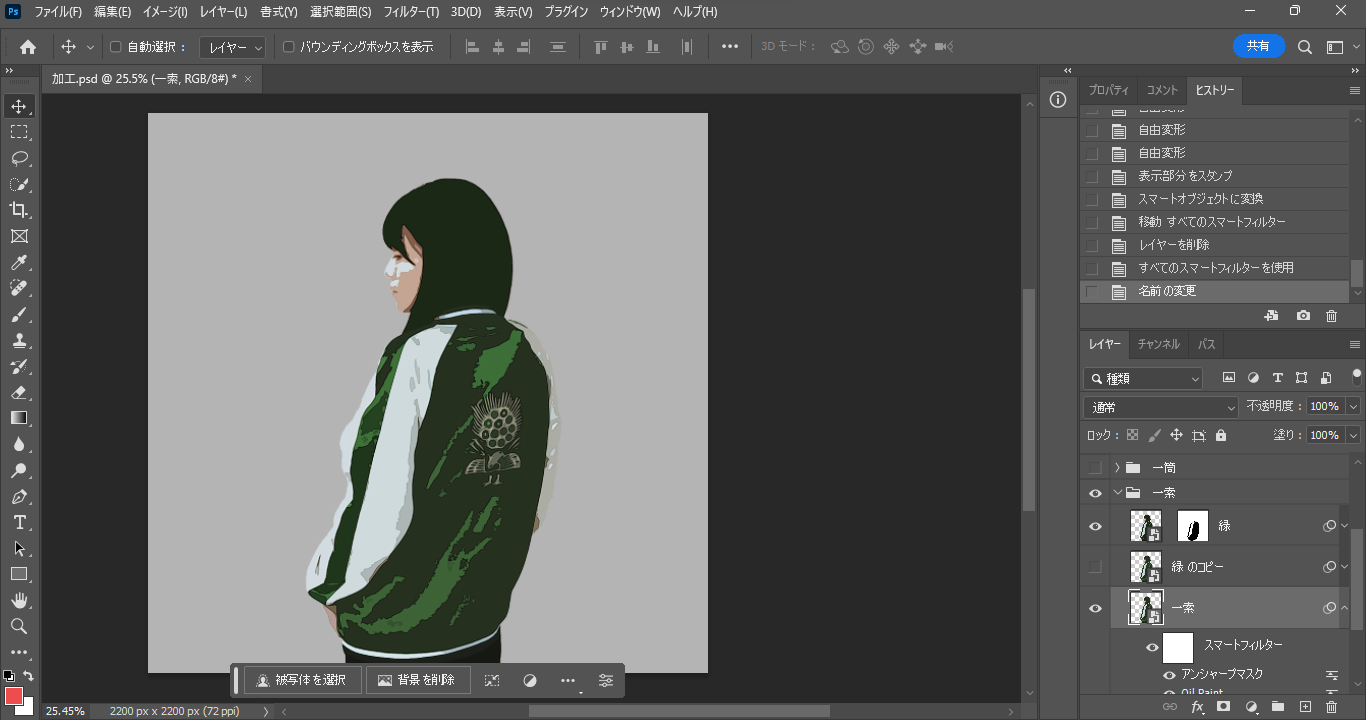Expand the 一簡 layer group
Image resolution: width=1366 pixels, height=720 pixels.
click(x=1117, y=467)
